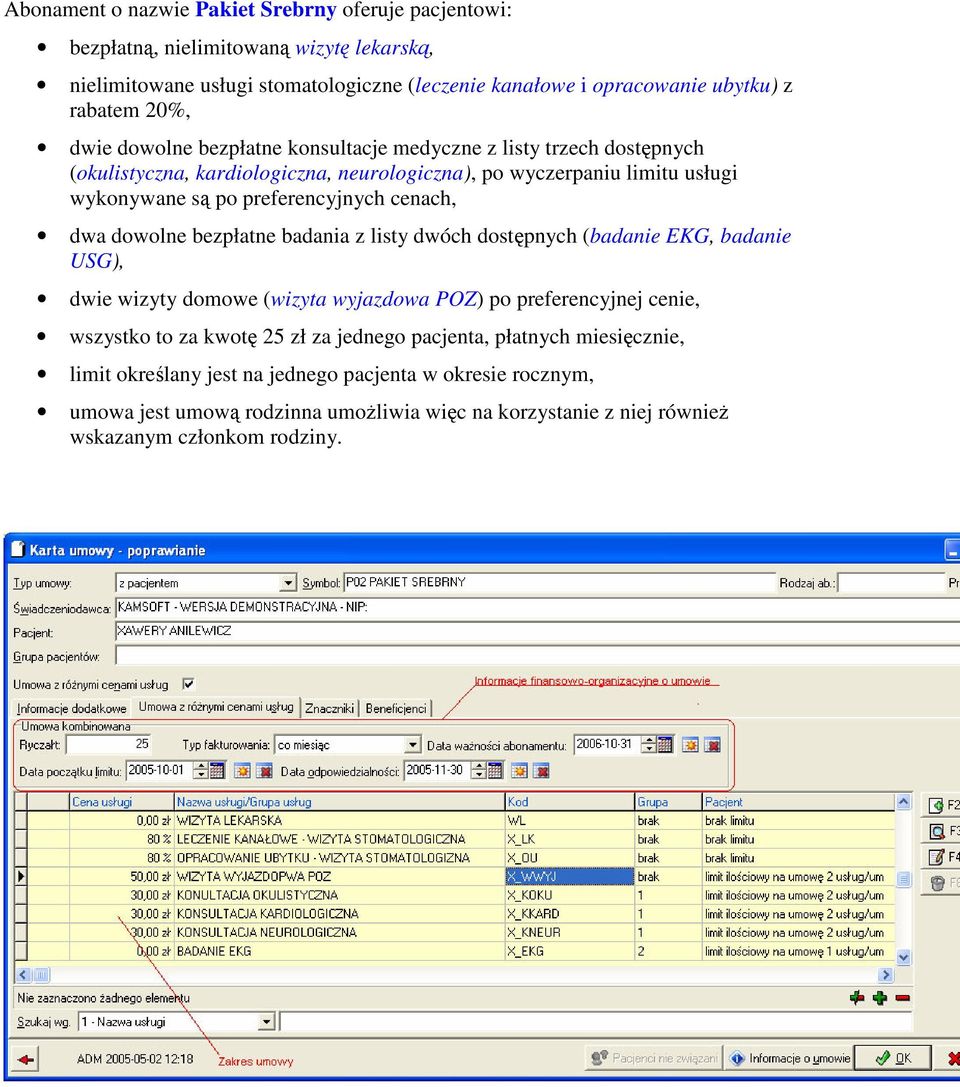Click the search field beside Szukaj wg
Screen dimensions: 960x1087
595,1022
